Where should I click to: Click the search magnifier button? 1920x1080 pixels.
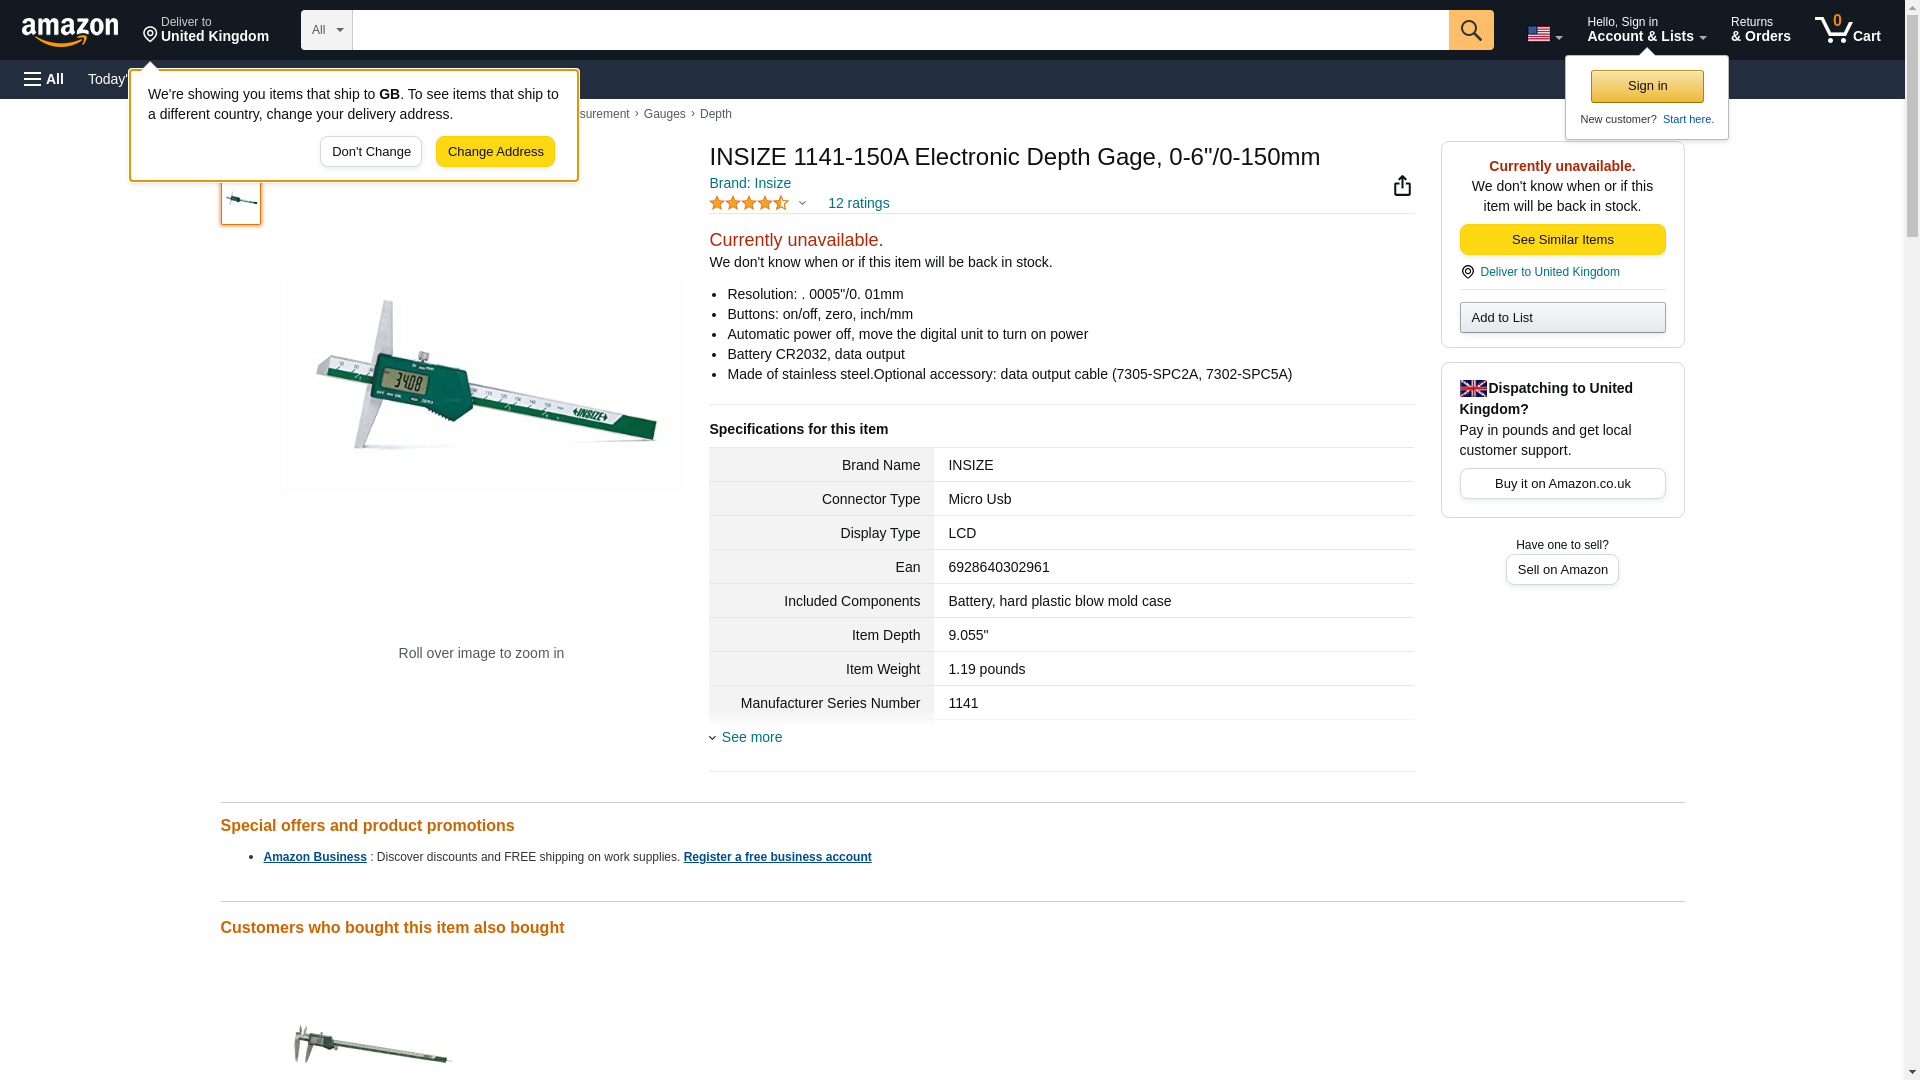point(1470,30)
